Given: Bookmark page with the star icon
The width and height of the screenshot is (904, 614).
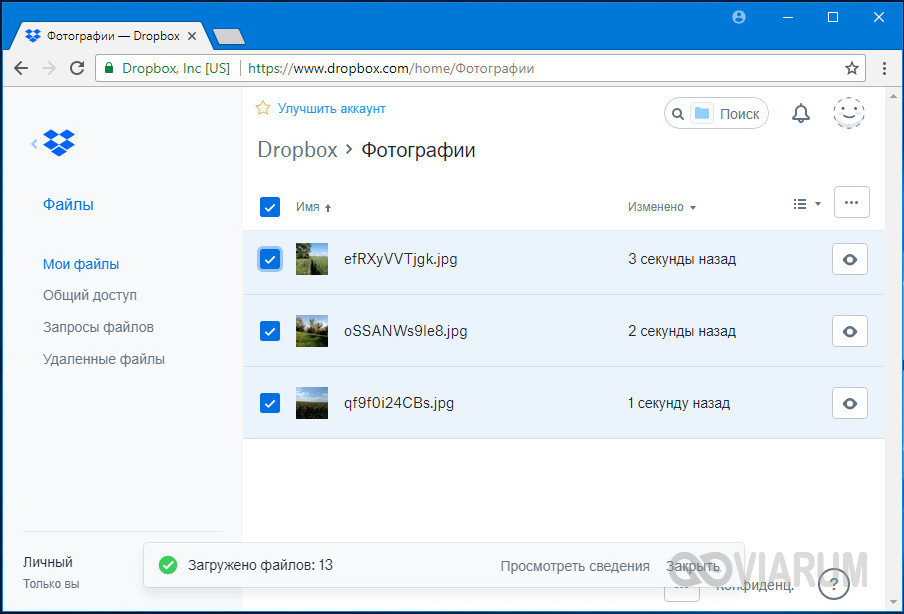Looking at the screenshot, I should click(x=852, y=69).
